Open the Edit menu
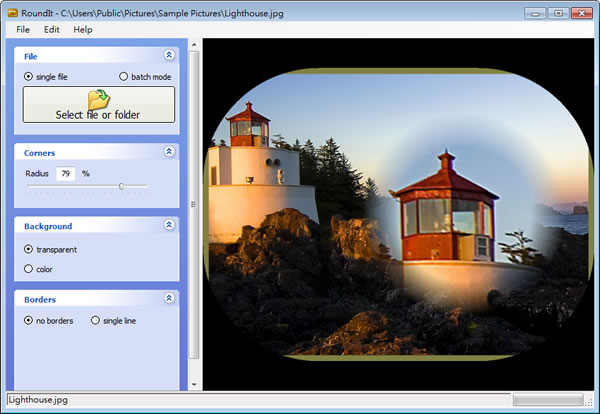 coord(52,30)
